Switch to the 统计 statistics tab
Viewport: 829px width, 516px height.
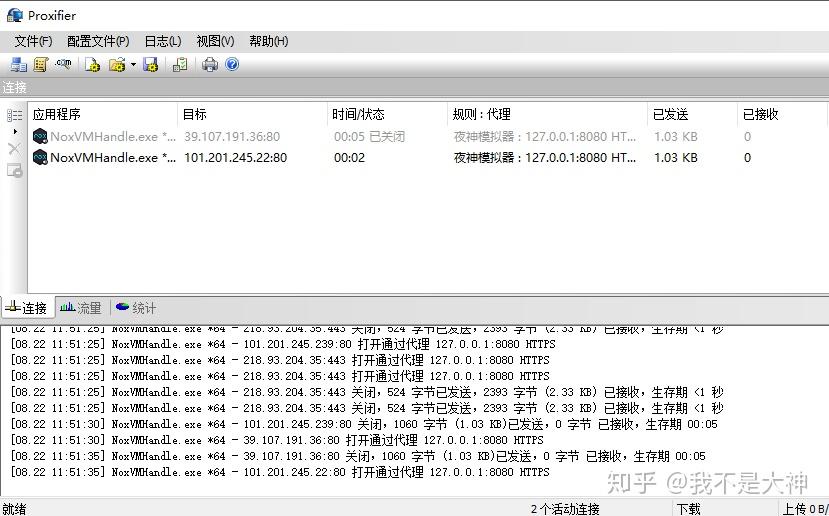(x=135, y=308)
